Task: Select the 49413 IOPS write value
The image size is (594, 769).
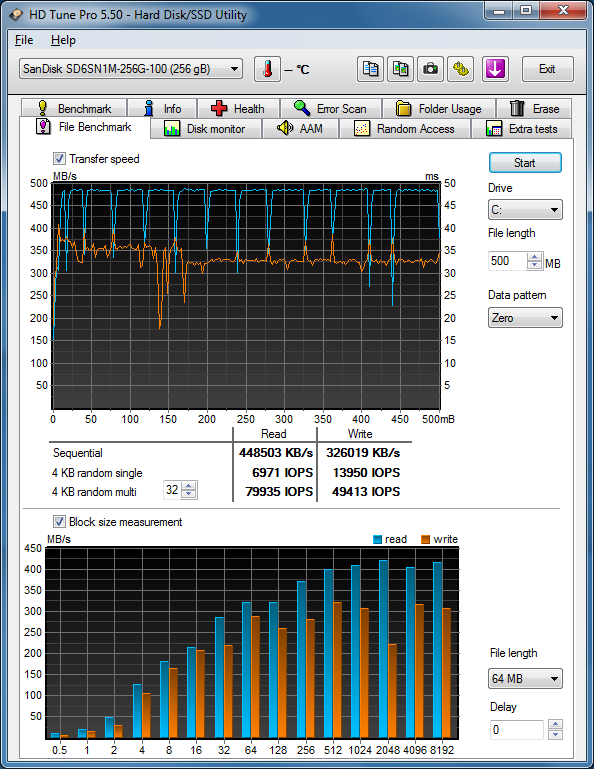Action: (x=366, y=492)
